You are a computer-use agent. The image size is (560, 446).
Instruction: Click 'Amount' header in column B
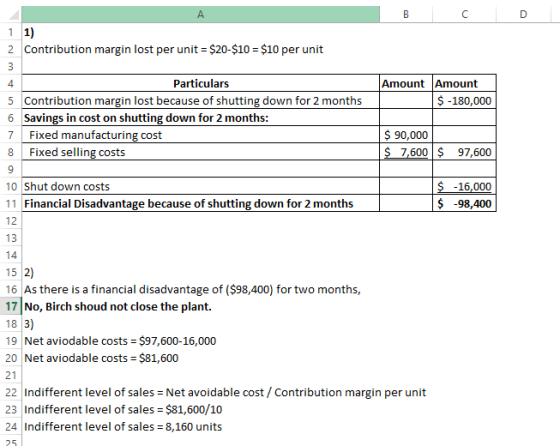[406, 84]
